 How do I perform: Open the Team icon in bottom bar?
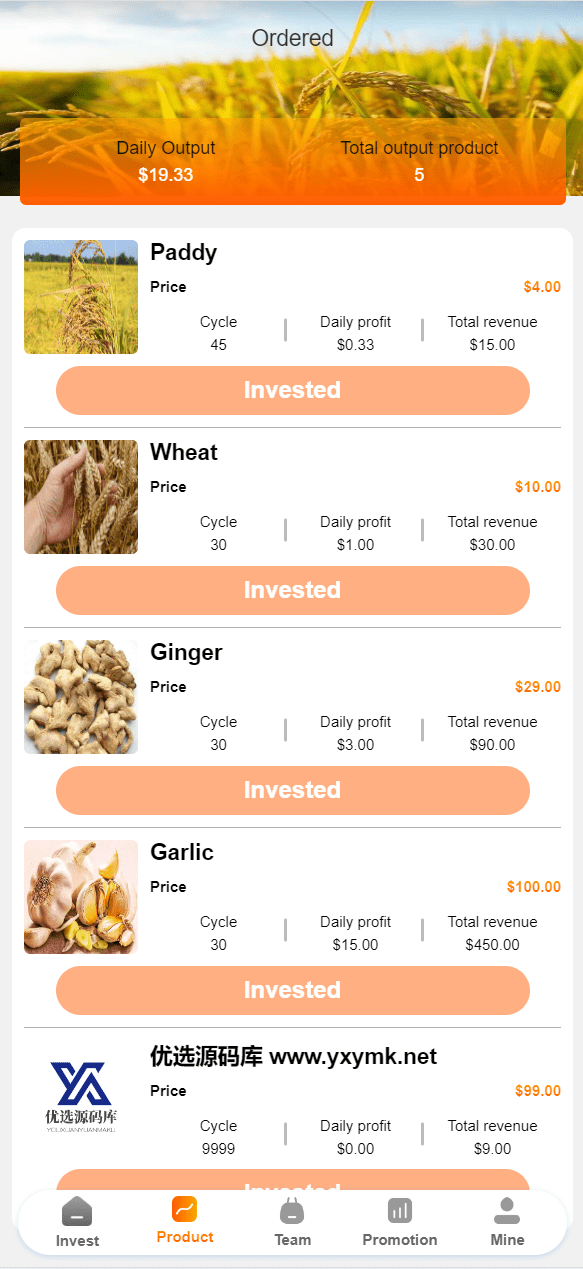pos(292,1211)
